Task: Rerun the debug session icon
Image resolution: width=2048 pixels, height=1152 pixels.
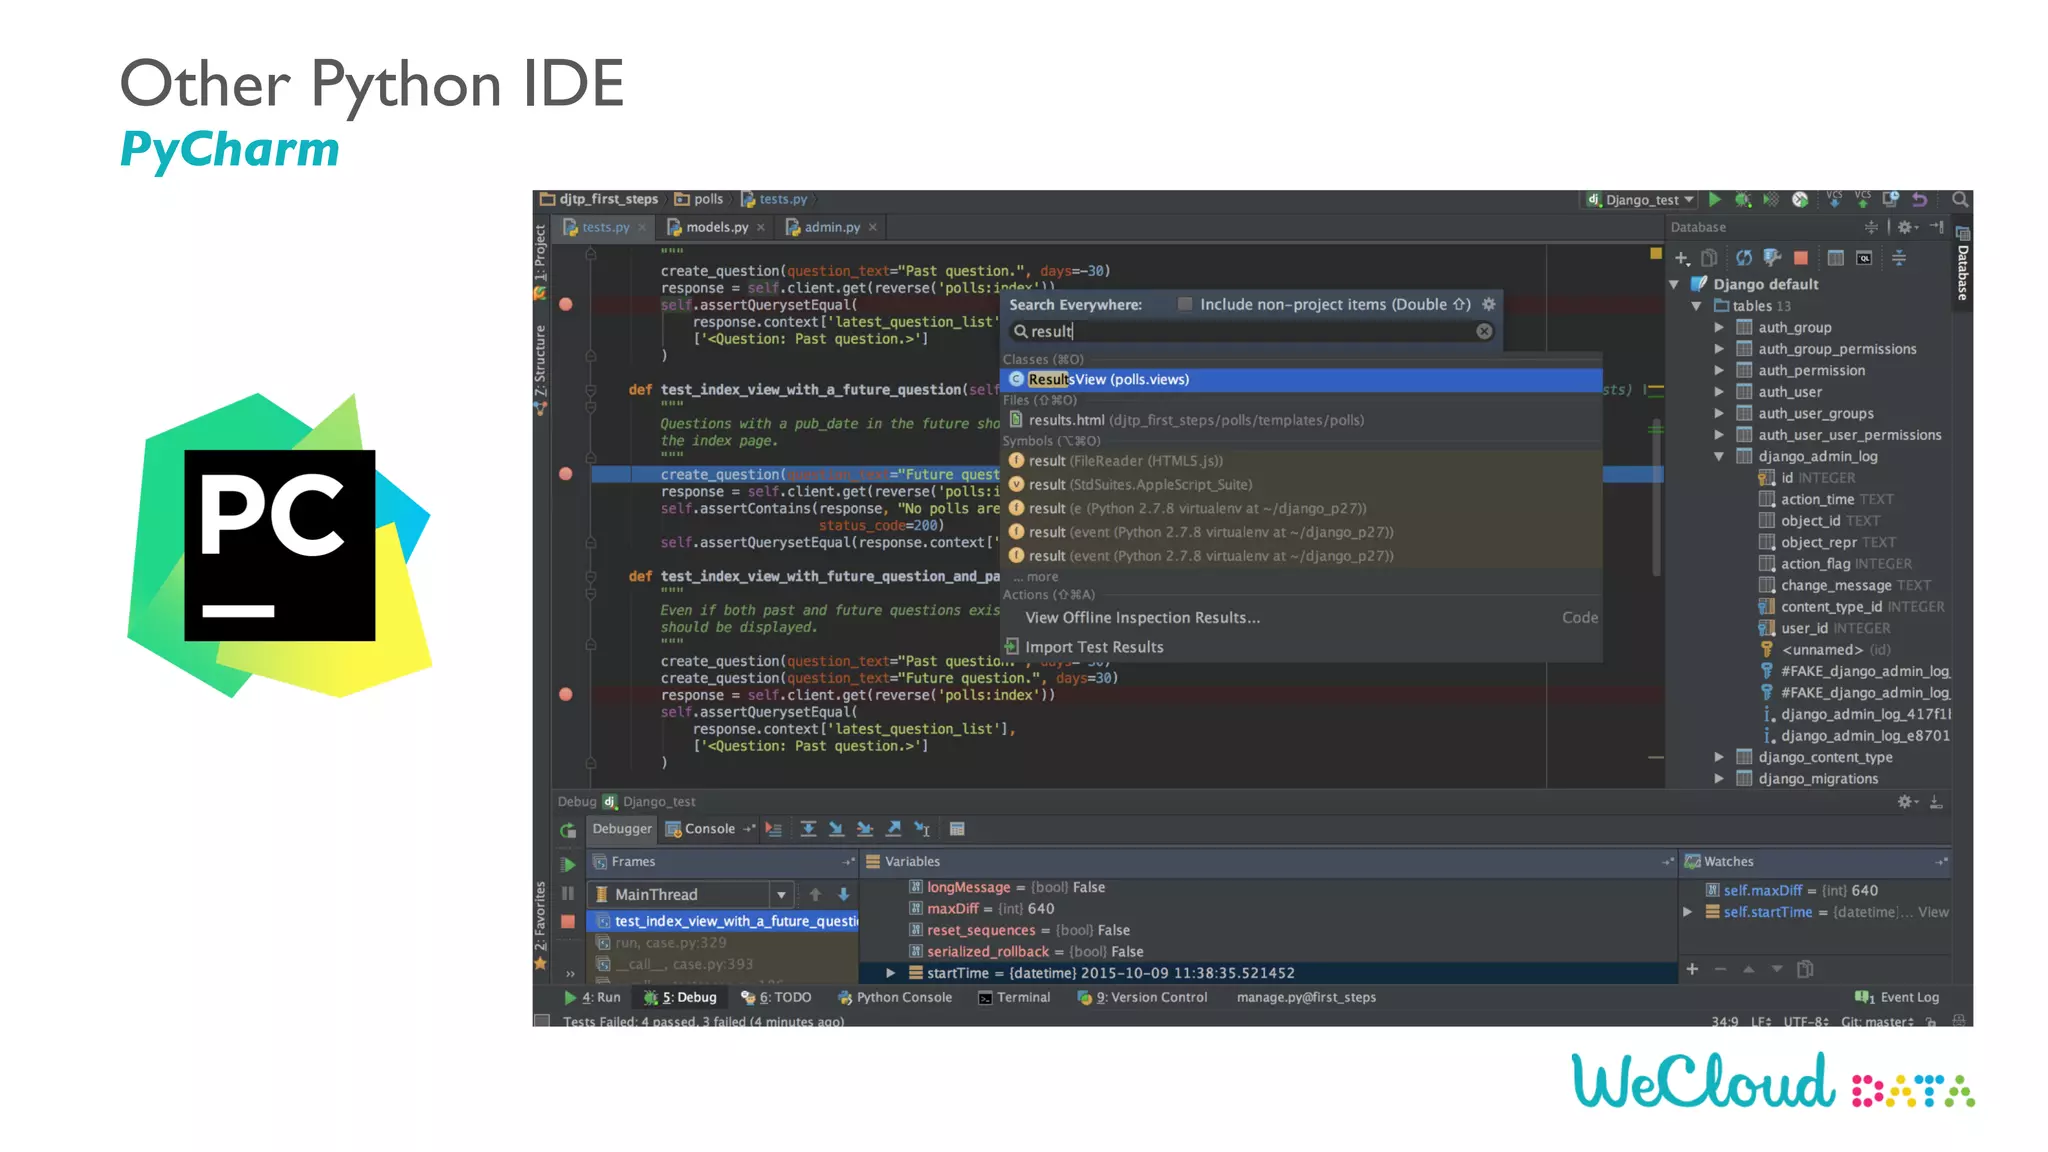Action: coord(568,830)
